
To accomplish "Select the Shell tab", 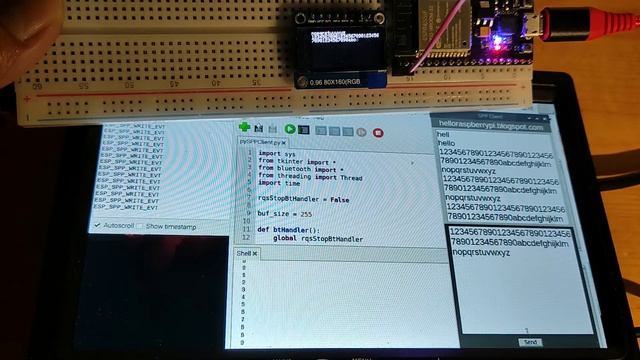I will (x=247, y=253).
